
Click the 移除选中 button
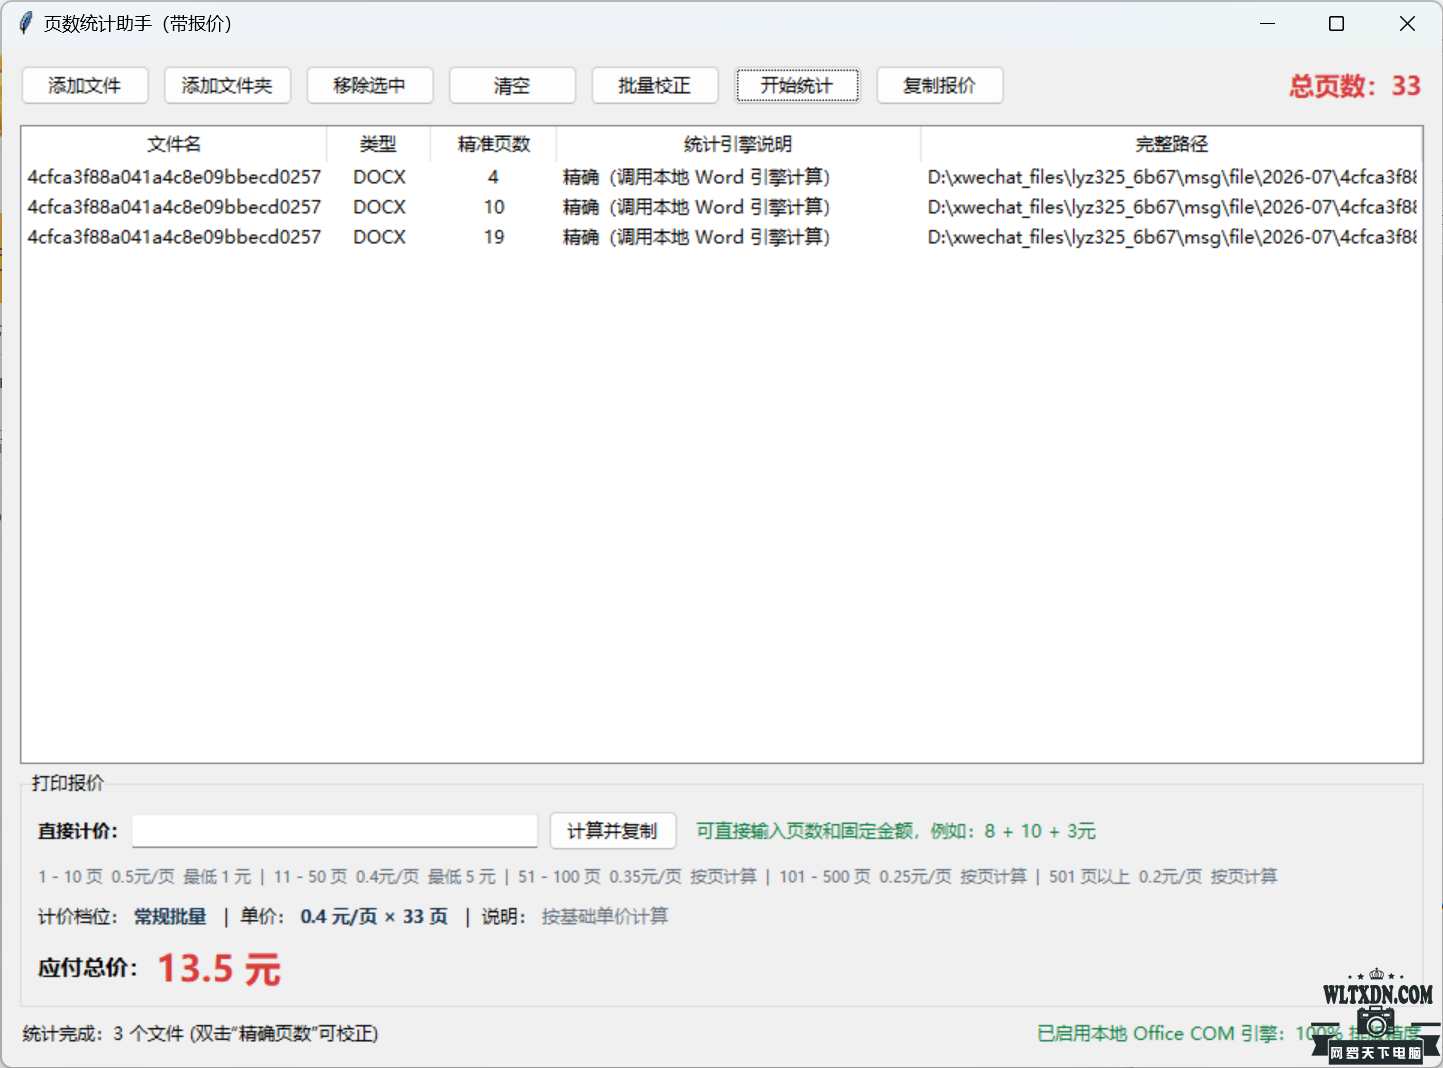coord(370,86)
